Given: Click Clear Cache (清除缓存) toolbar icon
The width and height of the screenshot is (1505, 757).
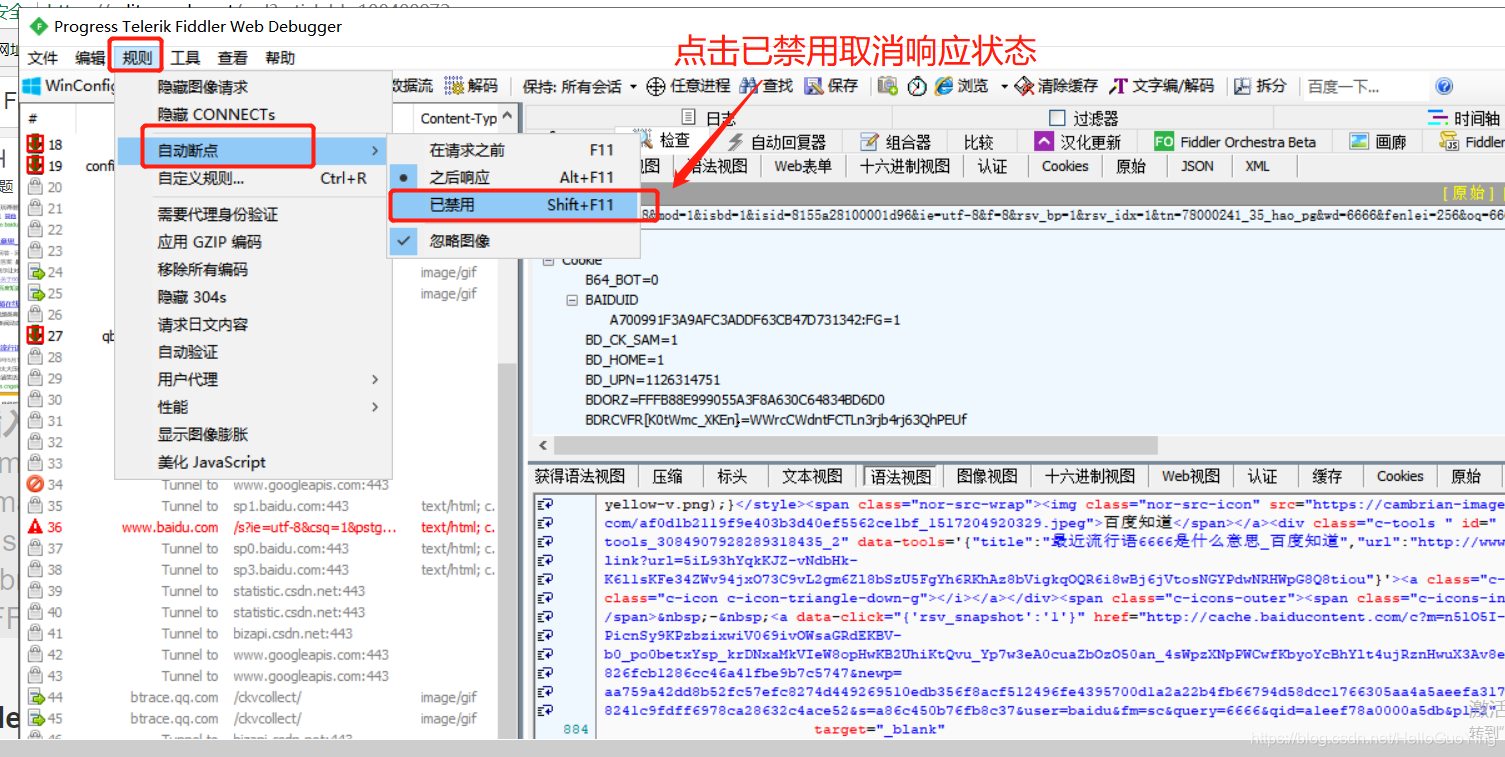Looking at the screenshot, I should coord(1024,86).
